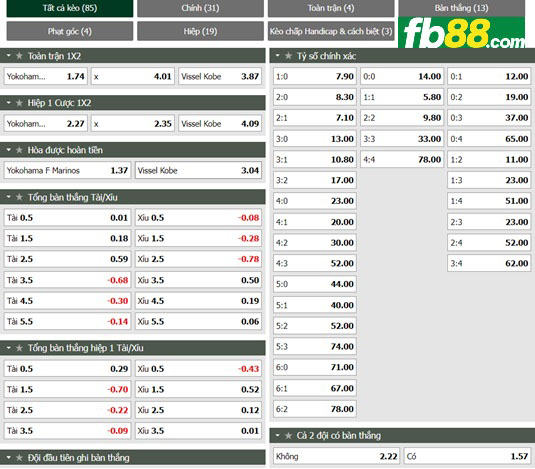Pick correct score 1:2 at 11.00

[489, 160]
